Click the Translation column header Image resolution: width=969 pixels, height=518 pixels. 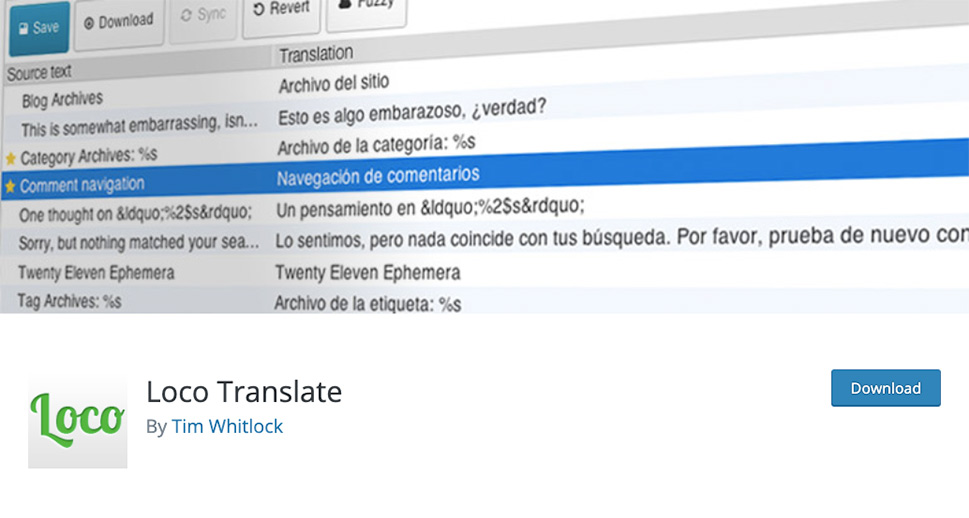tap(316, 54)
